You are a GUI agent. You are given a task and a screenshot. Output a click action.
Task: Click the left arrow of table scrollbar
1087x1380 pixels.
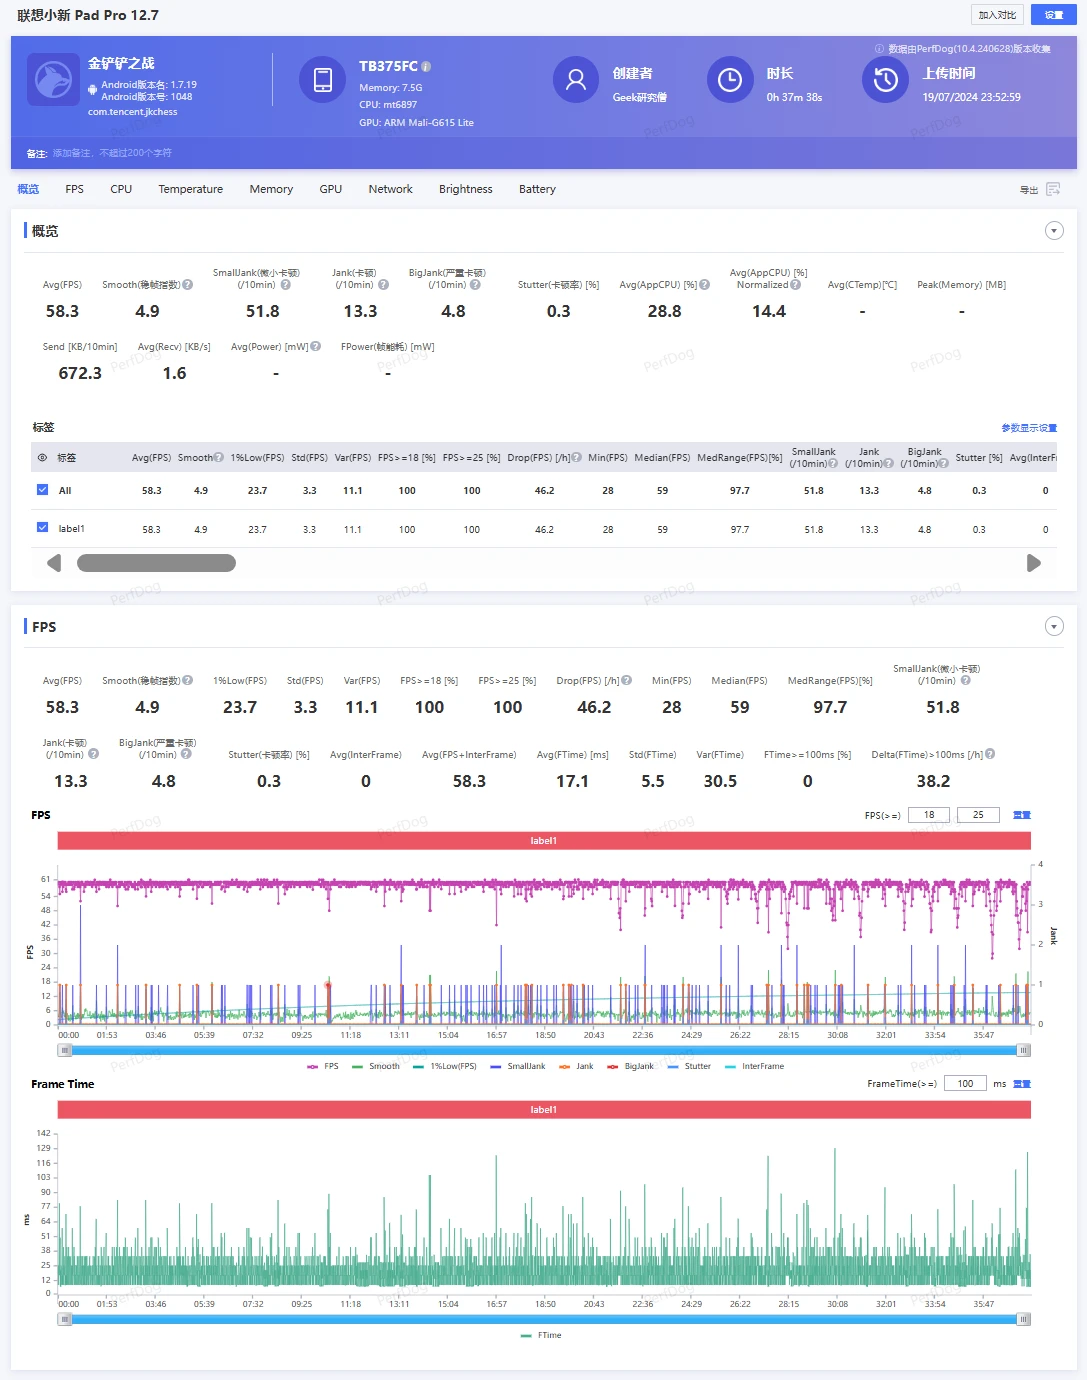(54, 563)
